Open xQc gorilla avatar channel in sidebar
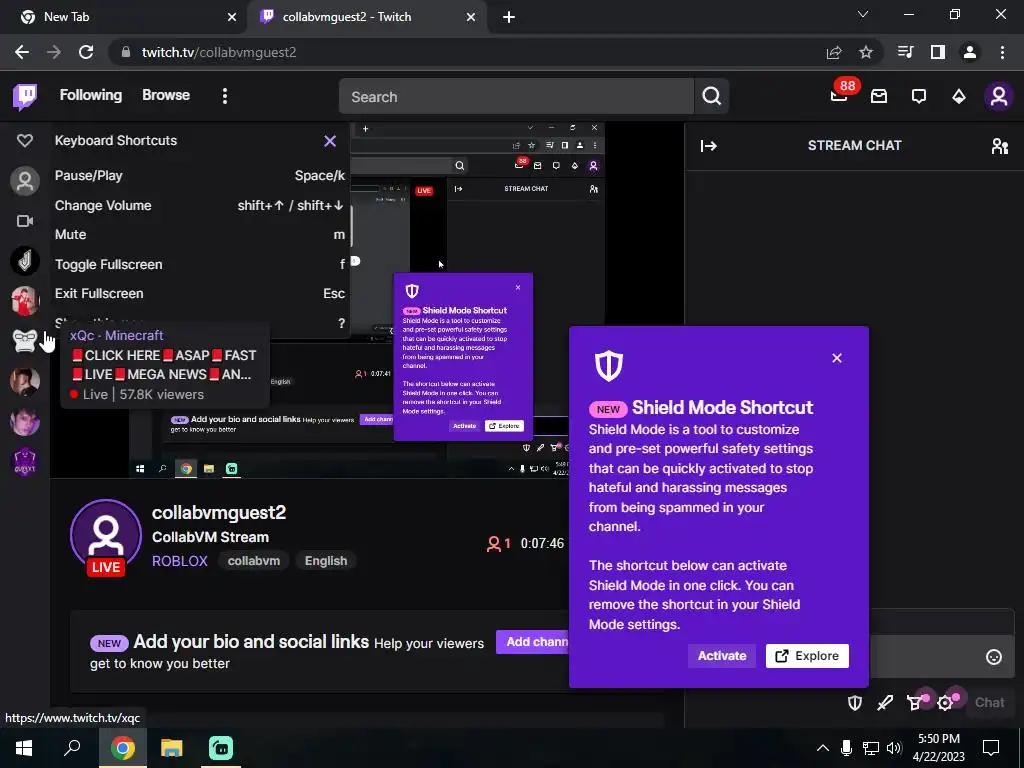 [25, 341]
